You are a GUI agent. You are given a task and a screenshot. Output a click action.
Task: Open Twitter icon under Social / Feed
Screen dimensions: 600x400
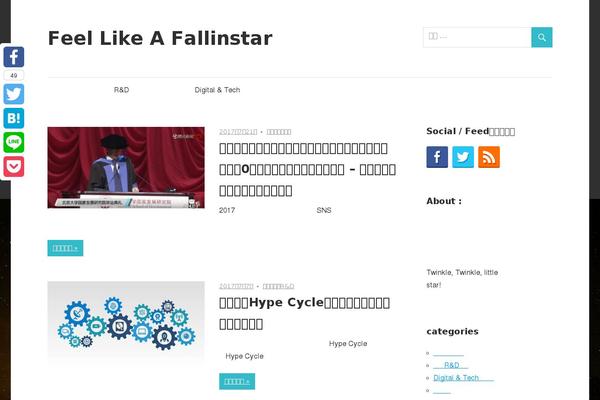pos(463,157)
